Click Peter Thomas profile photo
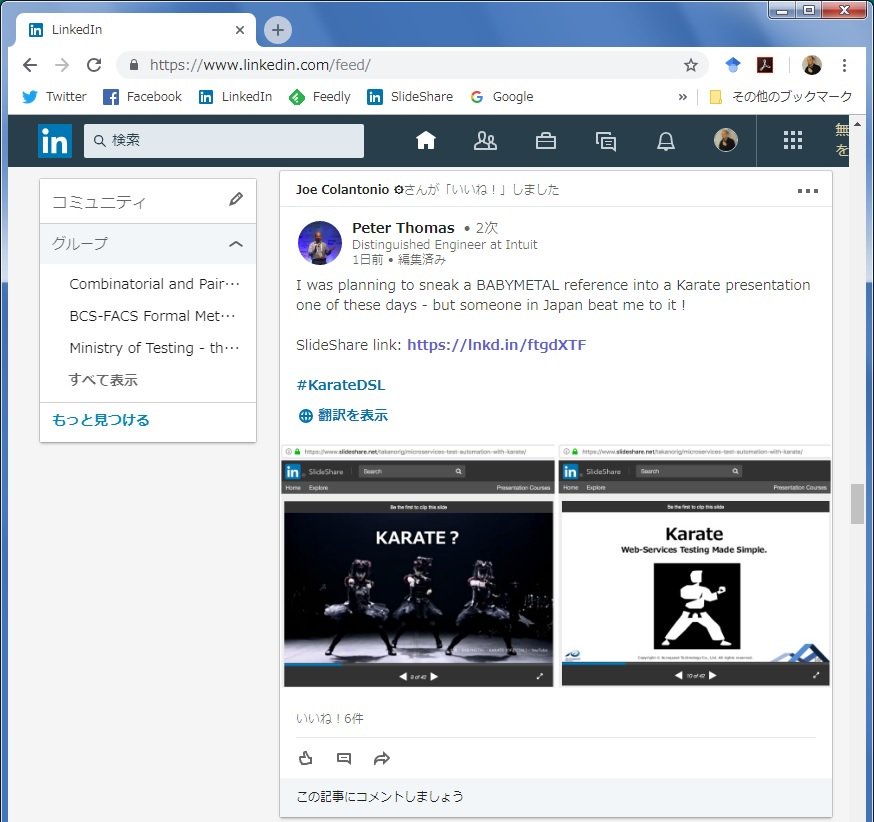 click(319, 243)
